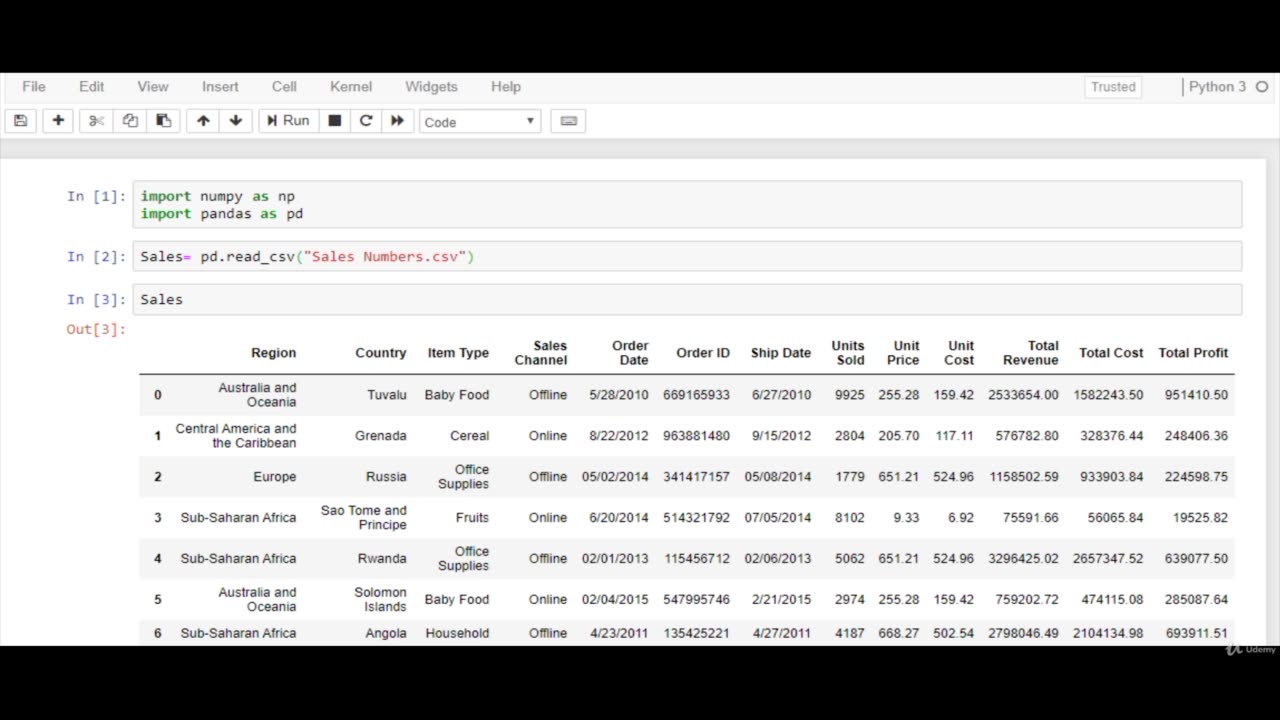This screenshot has height=720, width=1280.
Task: Open the cell type Code dropdown
Action: click(x=480, y=122)
